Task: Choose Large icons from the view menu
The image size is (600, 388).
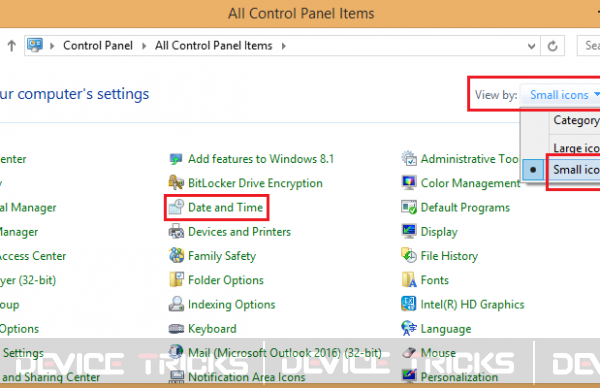Action: (x=576, y=148)
